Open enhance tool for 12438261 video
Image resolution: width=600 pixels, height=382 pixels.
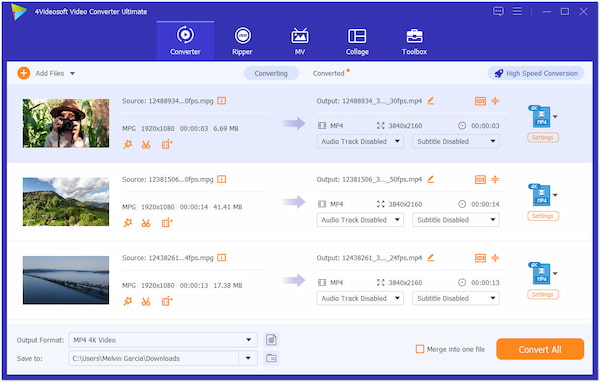[166, 301]
